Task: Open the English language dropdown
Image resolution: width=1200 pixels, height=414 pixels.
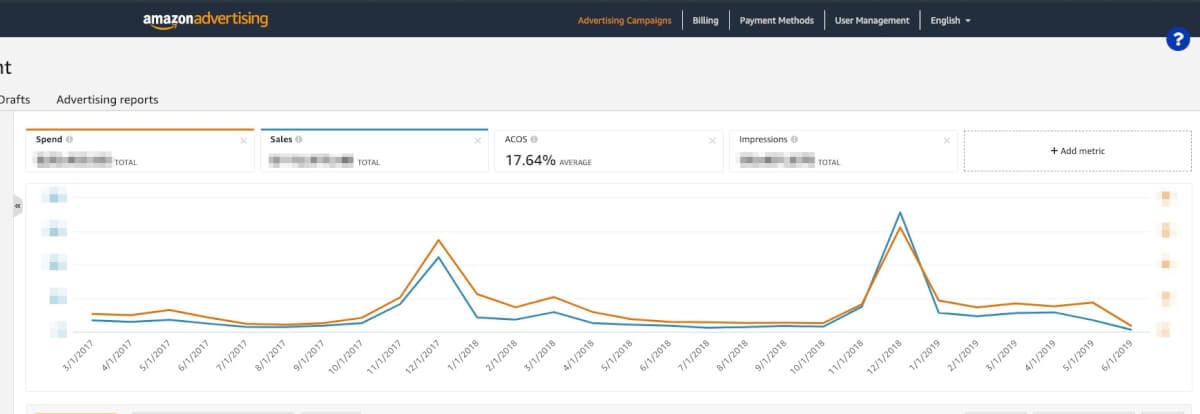Action: pyautogui.click(x=950, y=20)
